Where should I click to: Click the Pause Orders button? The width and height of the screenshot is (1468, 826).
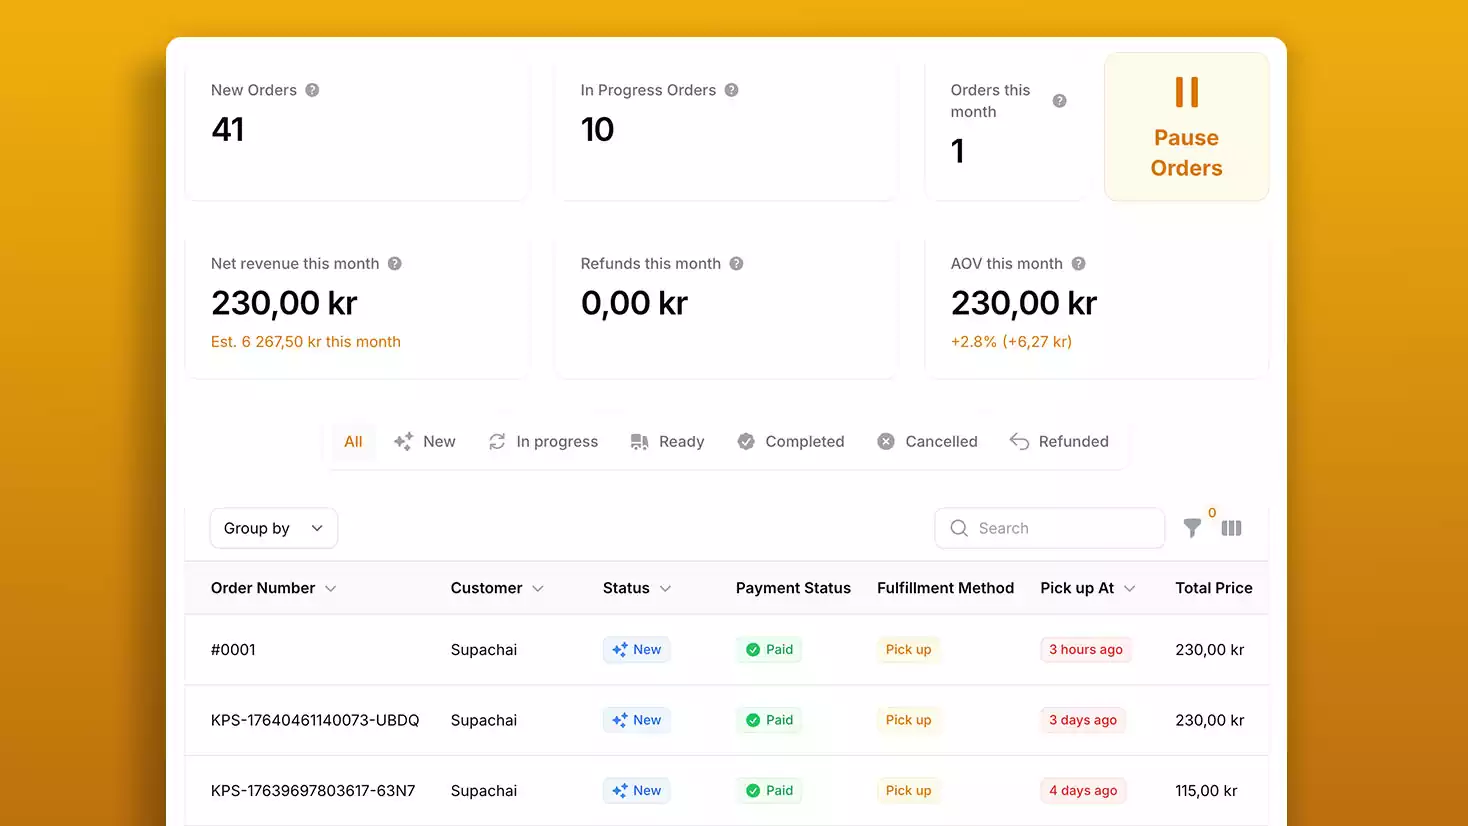click(1186, 127)
